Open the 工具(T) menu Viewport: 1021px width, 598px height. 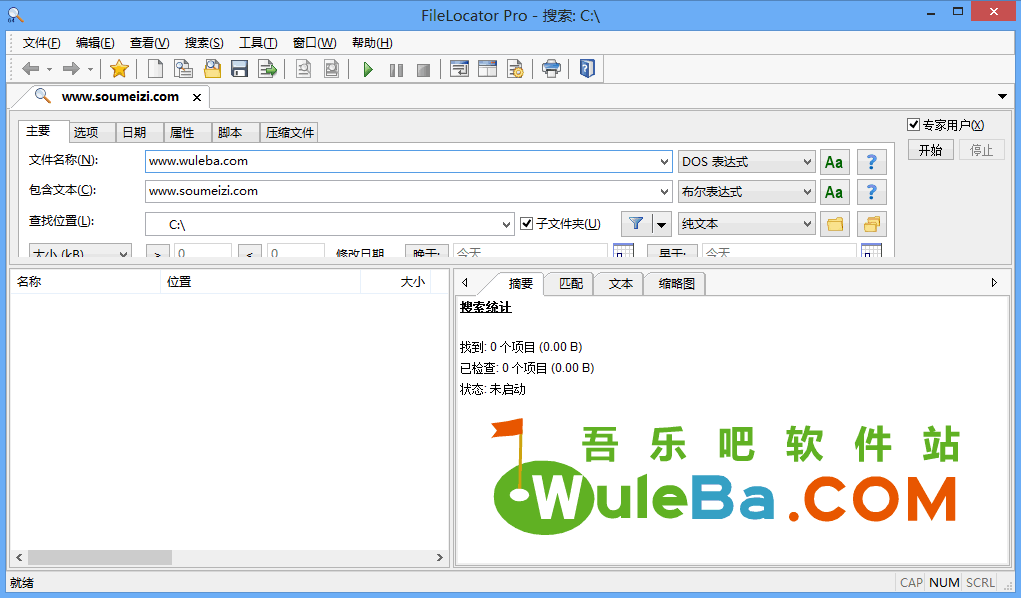click(258, 43)
